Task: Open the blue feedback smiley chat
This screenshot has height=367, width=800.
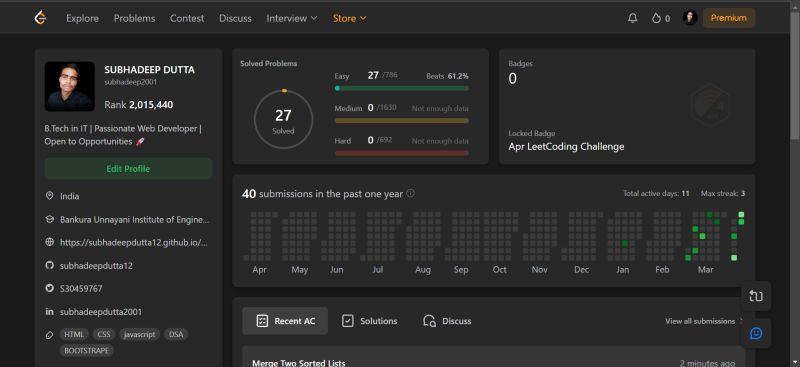Action: pyautogui.click(x=756, y=333)
